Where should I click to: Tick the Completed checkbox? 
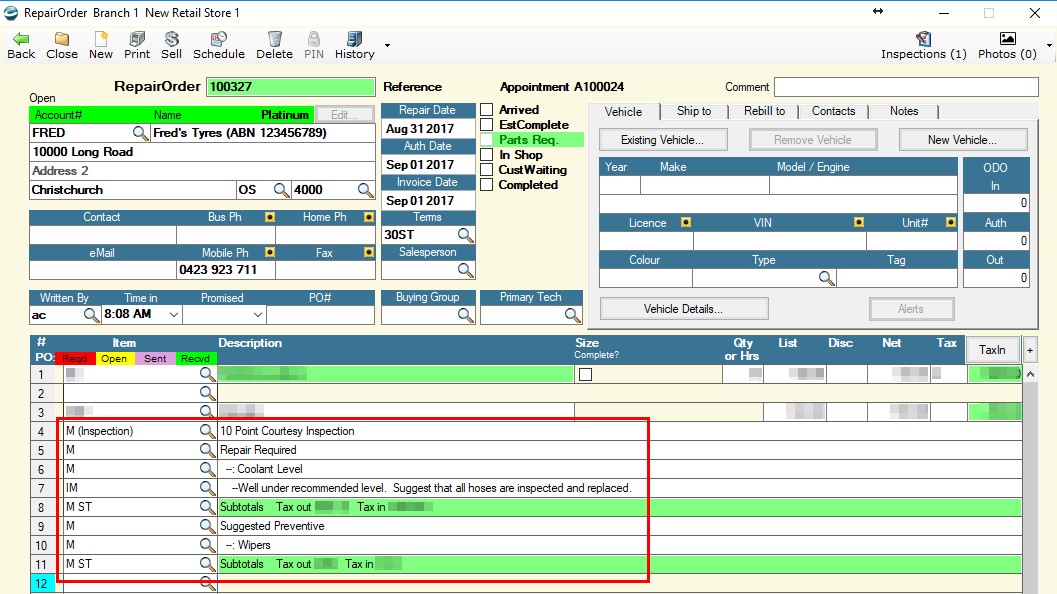point(486,184)
